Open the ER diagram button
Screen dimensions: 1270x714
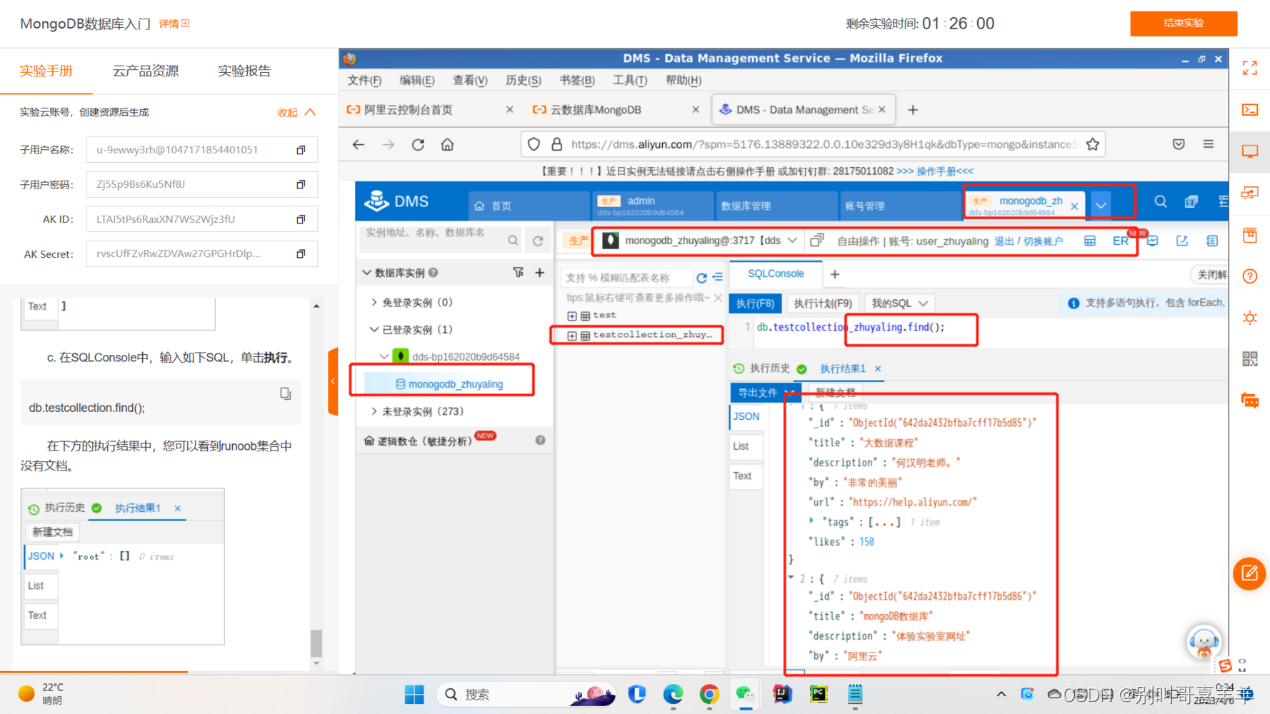1120,241
